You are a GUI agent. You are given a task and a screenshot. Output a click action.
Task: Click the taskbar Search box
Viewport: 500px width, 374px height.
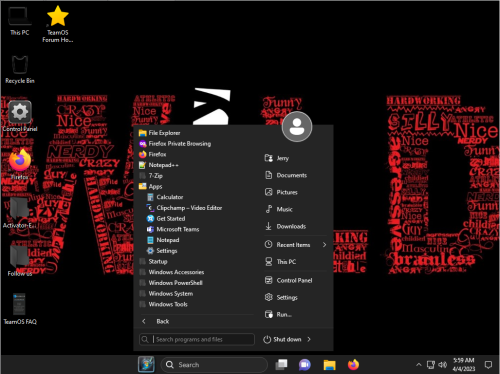tap(214, 365)
